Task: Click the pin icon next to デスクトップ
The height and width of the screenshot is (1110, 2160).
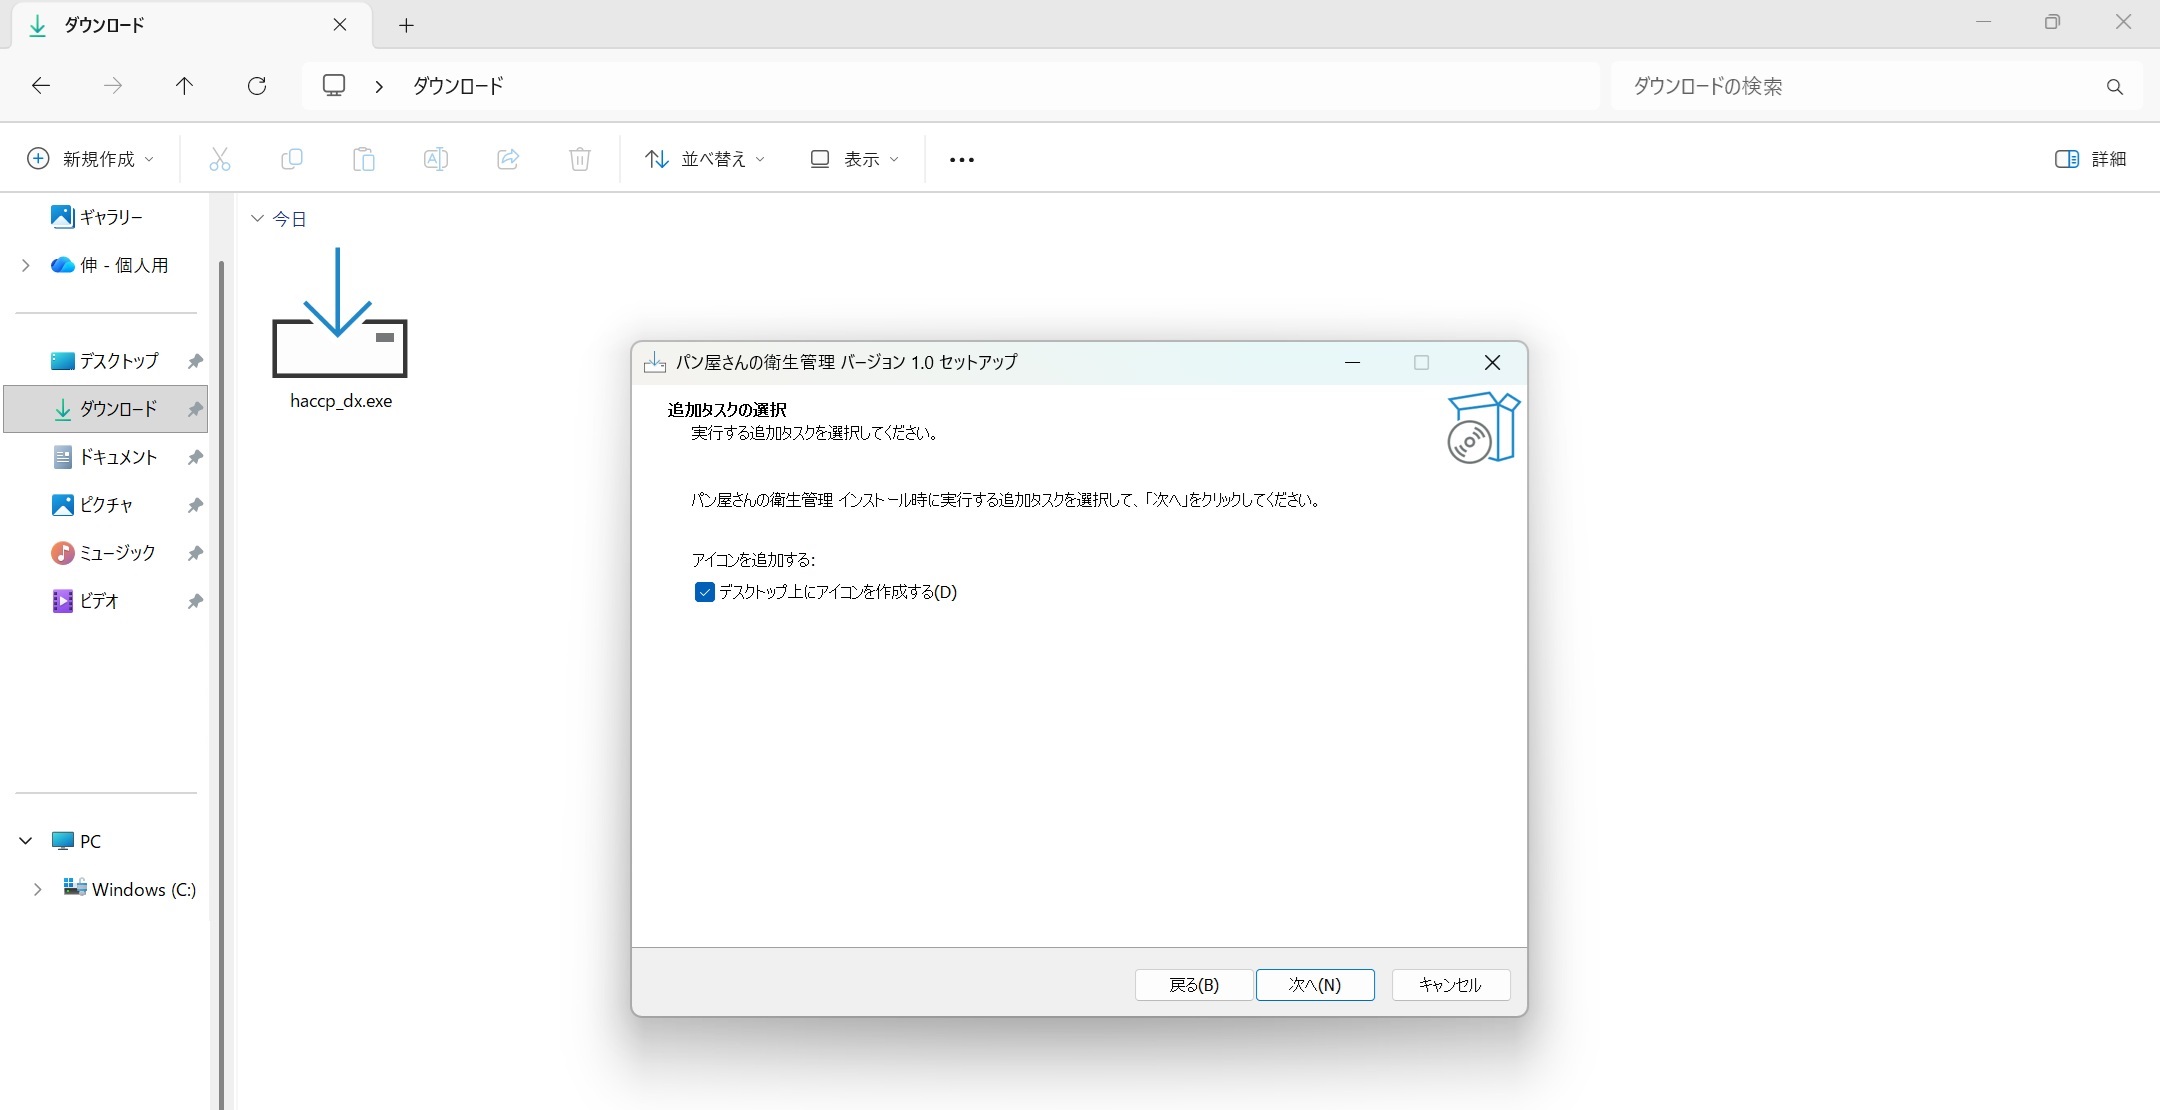Action: tap(194, 361)
